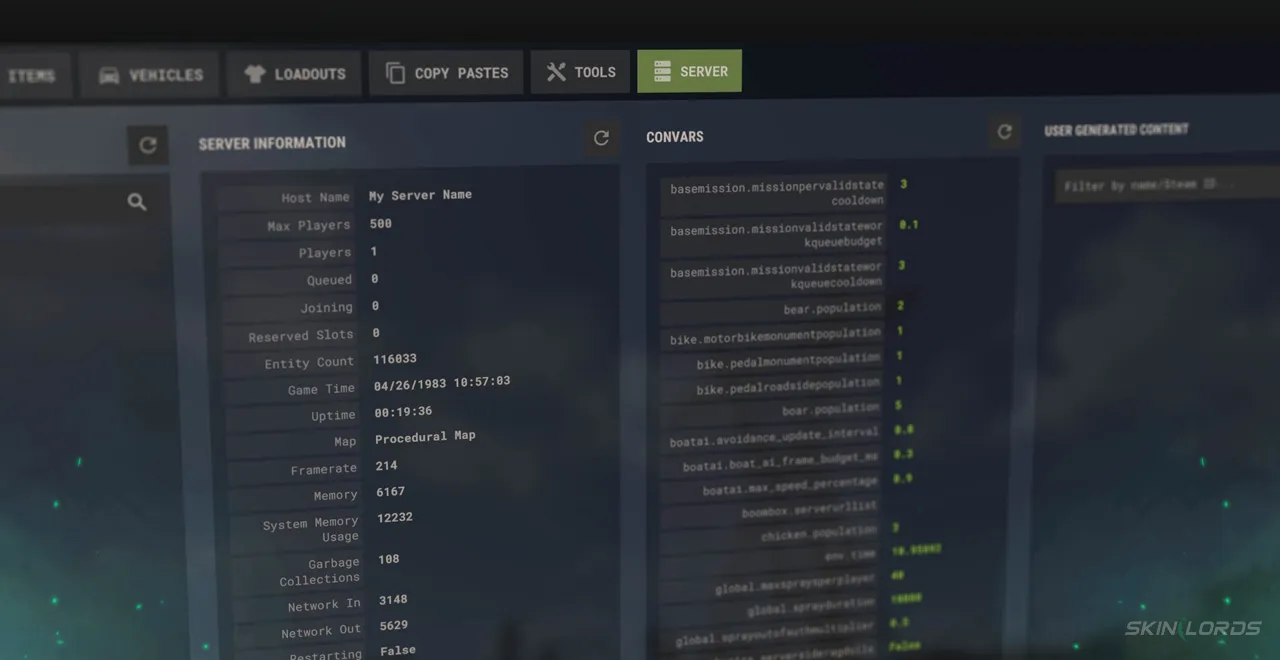Click the Players label
This screenshot has height=660, width=1280.
pyautogui.click(x=324, y=253)
